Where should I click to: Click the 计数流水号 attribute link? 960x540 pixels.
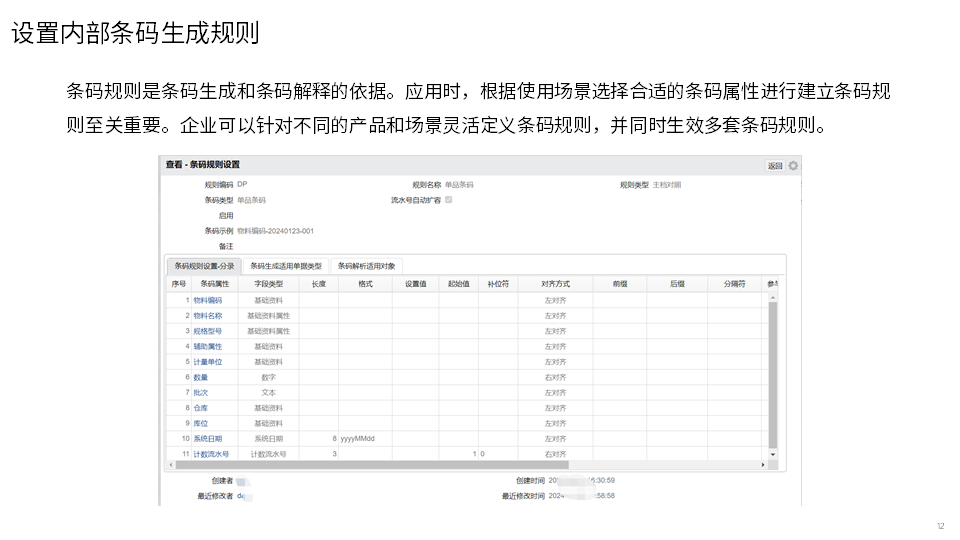coord(211,454)
